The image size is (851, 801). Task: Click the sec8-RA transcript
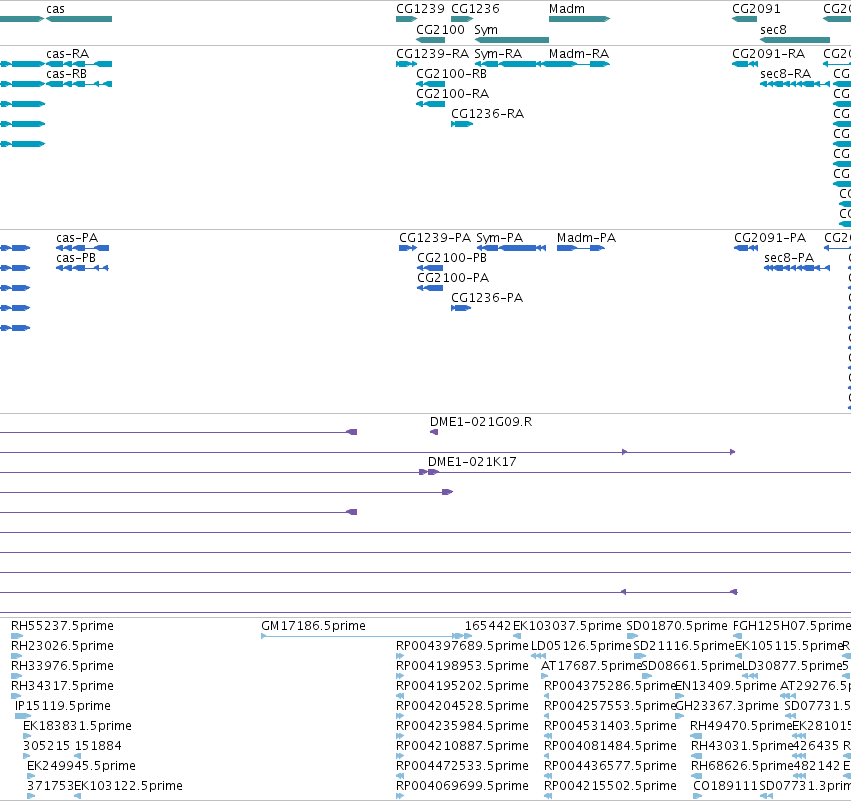click(x=795, y=84)
